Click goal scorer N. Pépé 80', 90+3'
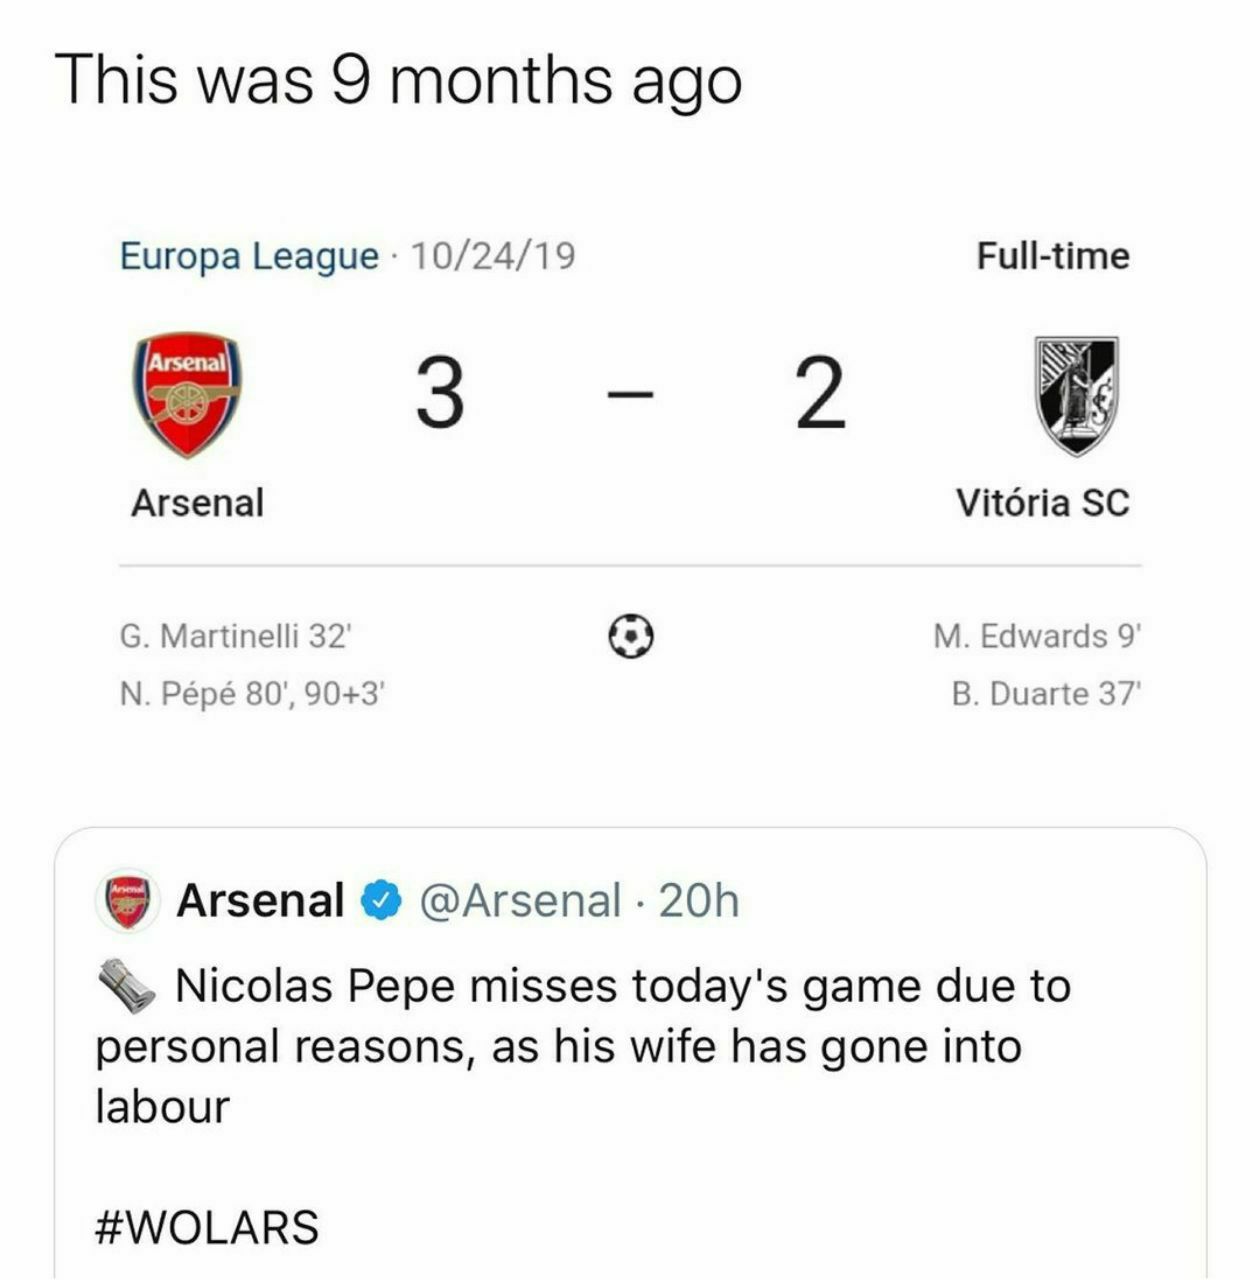Viewport: 1260px width, 1280px height. [x=252, y=693]
